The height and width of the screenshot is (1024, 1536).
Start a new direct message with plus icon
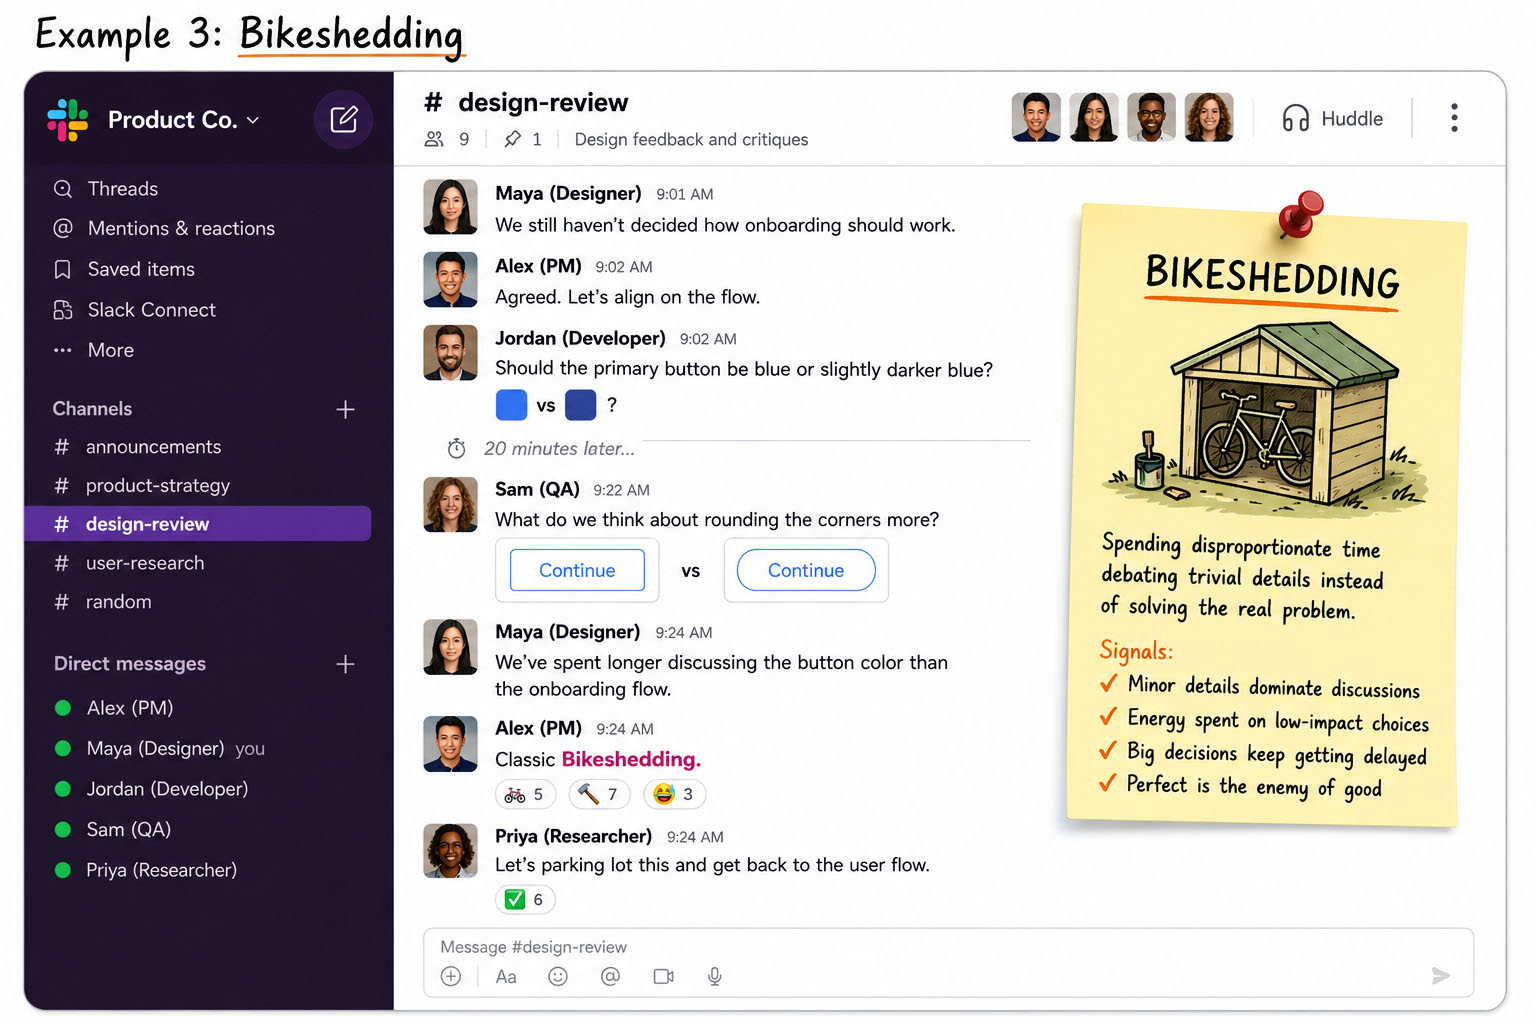345,664
